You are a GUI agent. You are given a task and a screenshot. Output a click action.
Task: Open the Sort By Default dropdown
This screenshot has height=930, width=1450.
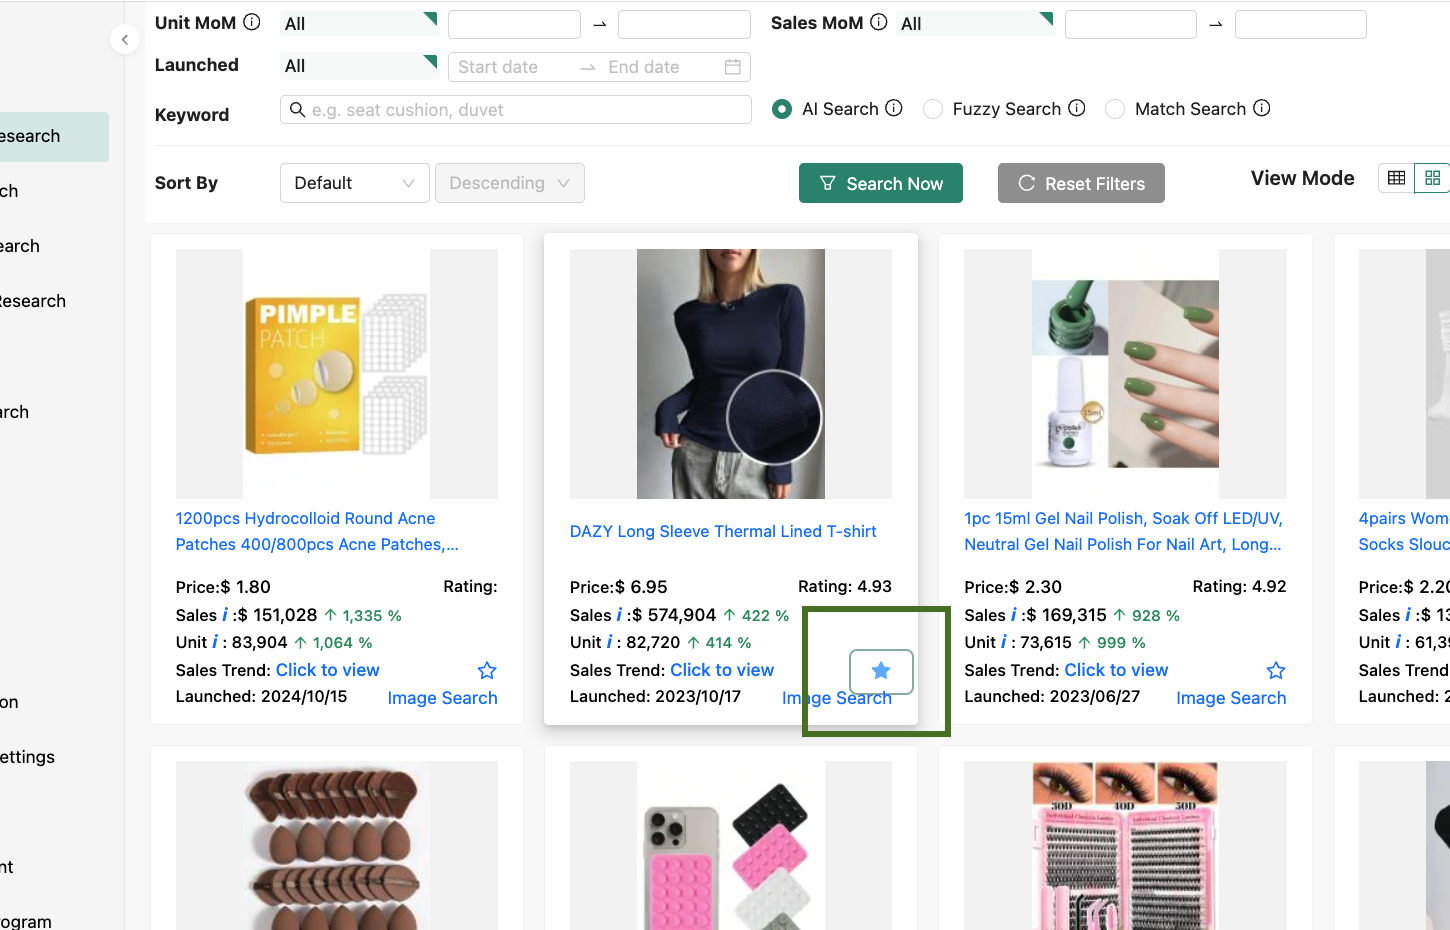[x=354, y=183]
